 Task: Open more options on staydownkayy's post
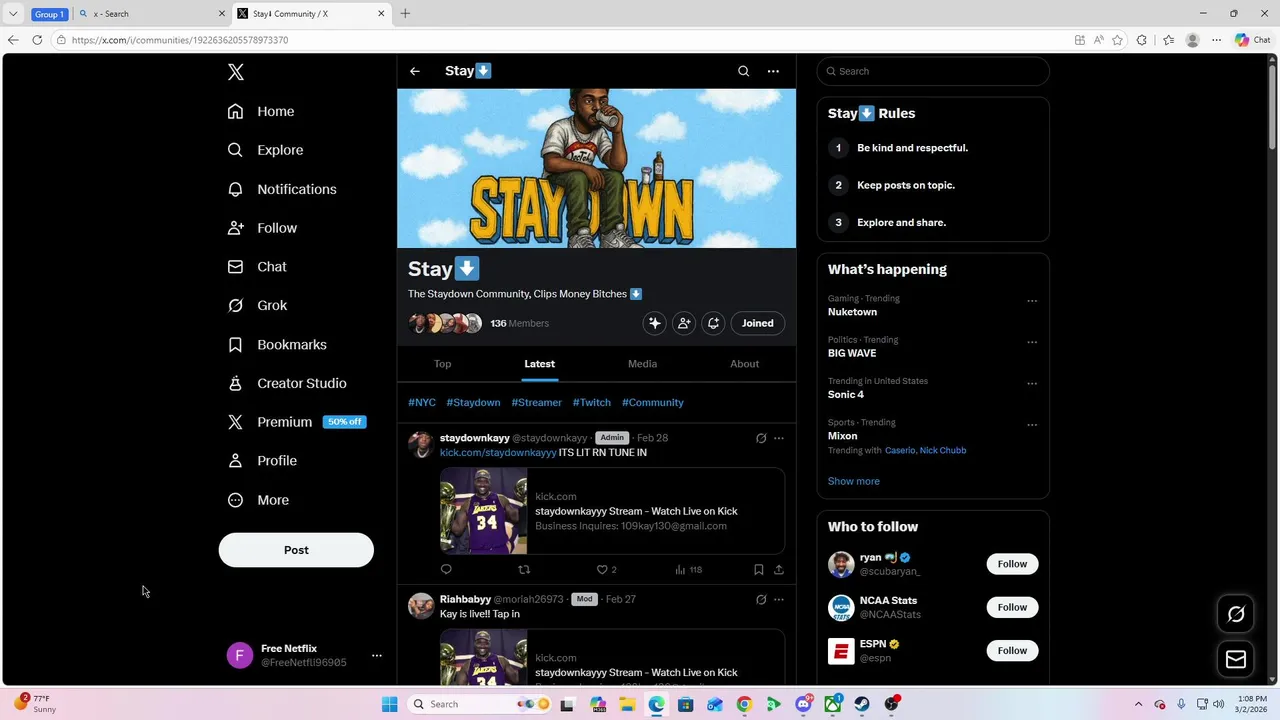tap(779, 438)
